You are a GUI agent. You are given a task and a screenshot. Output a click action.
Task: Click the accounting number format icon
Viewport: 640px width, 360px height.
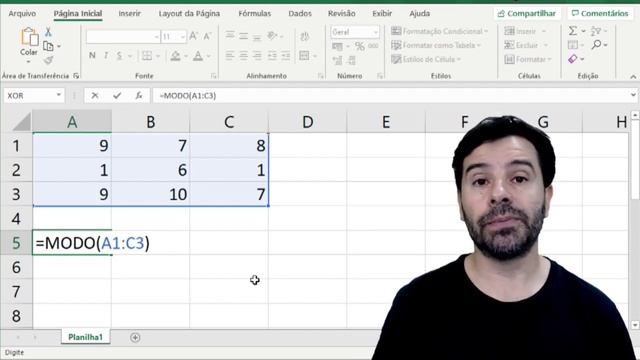[337, 46]
